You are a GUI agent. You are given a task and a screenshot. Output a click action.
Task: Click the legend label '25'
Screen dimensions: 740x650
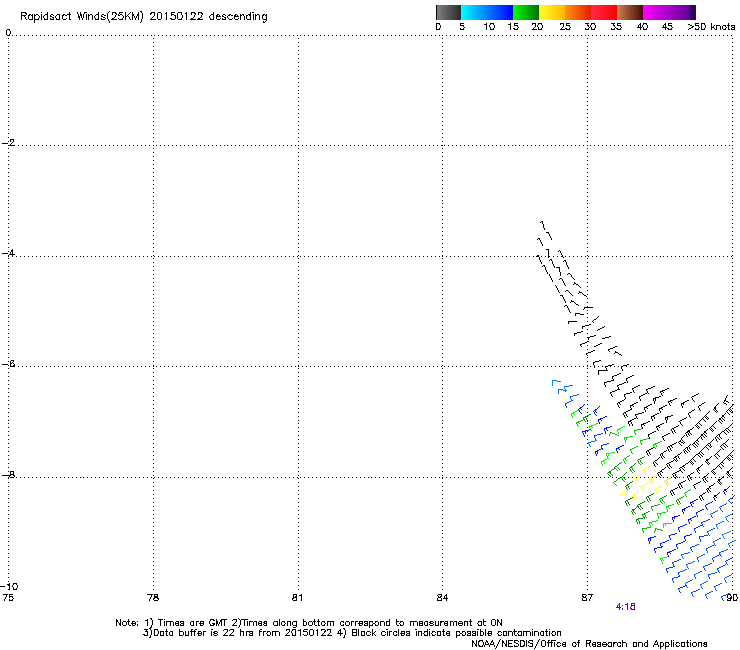click(x=565, y=27)
